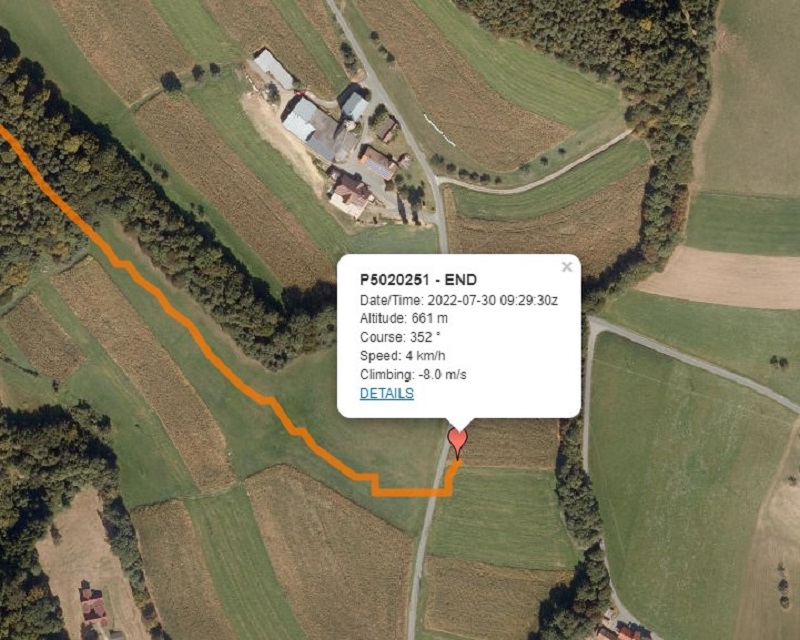Click the orange flight track line
Image resolution: width=800 pixels, height=640 pixels.
coord(204,344)
